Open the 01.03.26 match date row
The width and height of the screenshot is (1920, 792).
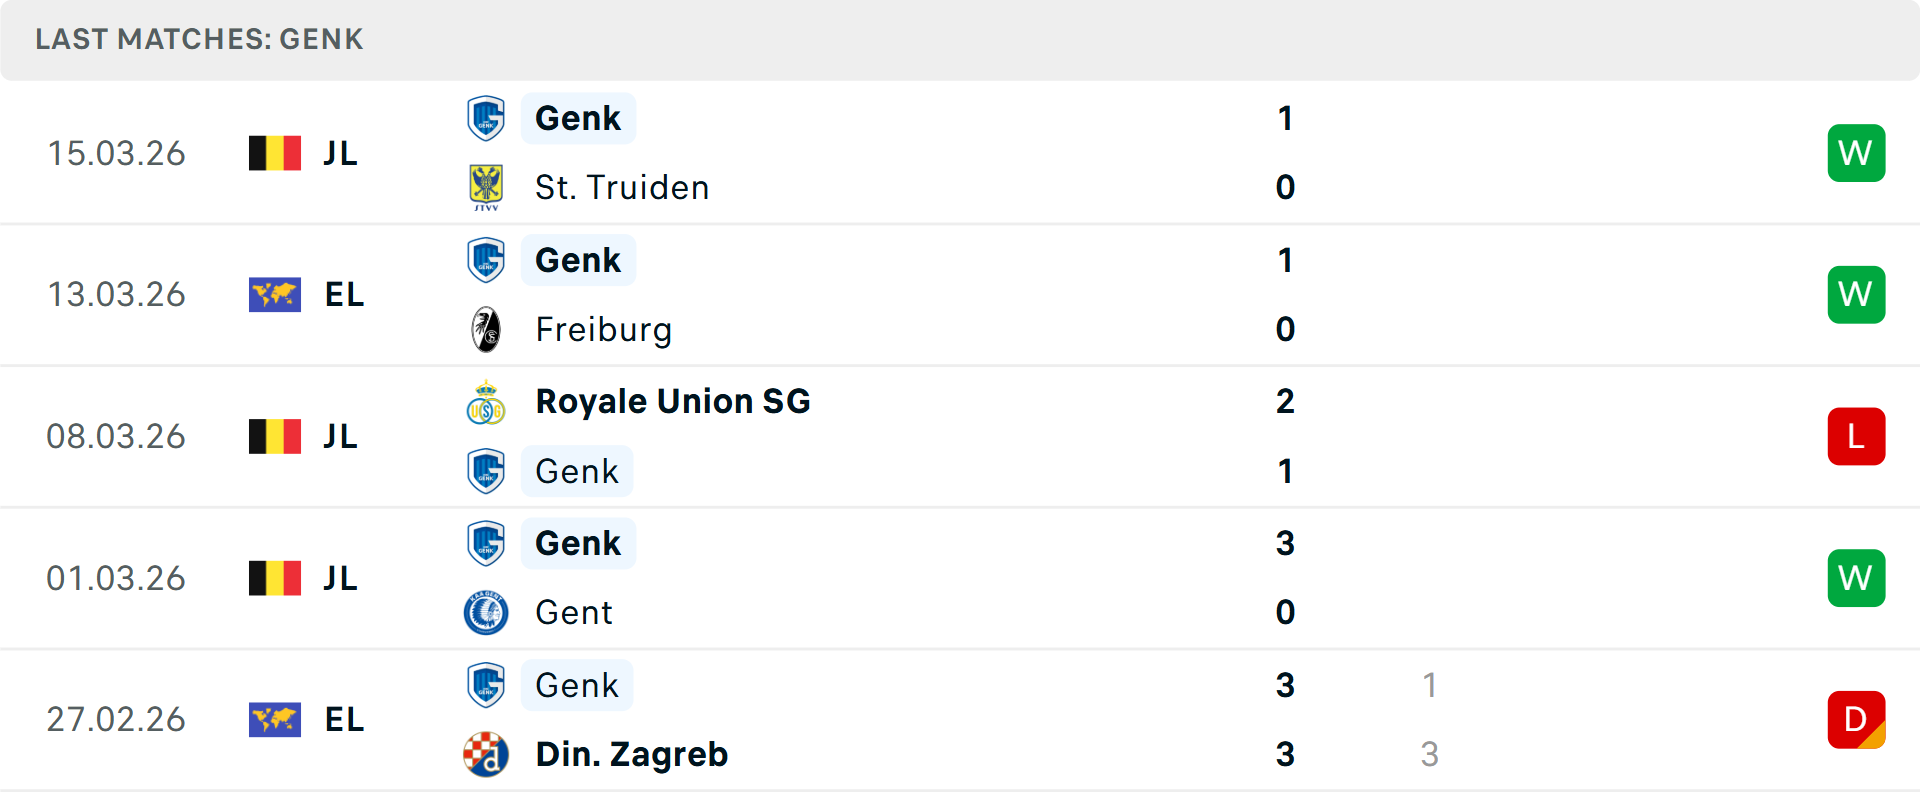116,578
